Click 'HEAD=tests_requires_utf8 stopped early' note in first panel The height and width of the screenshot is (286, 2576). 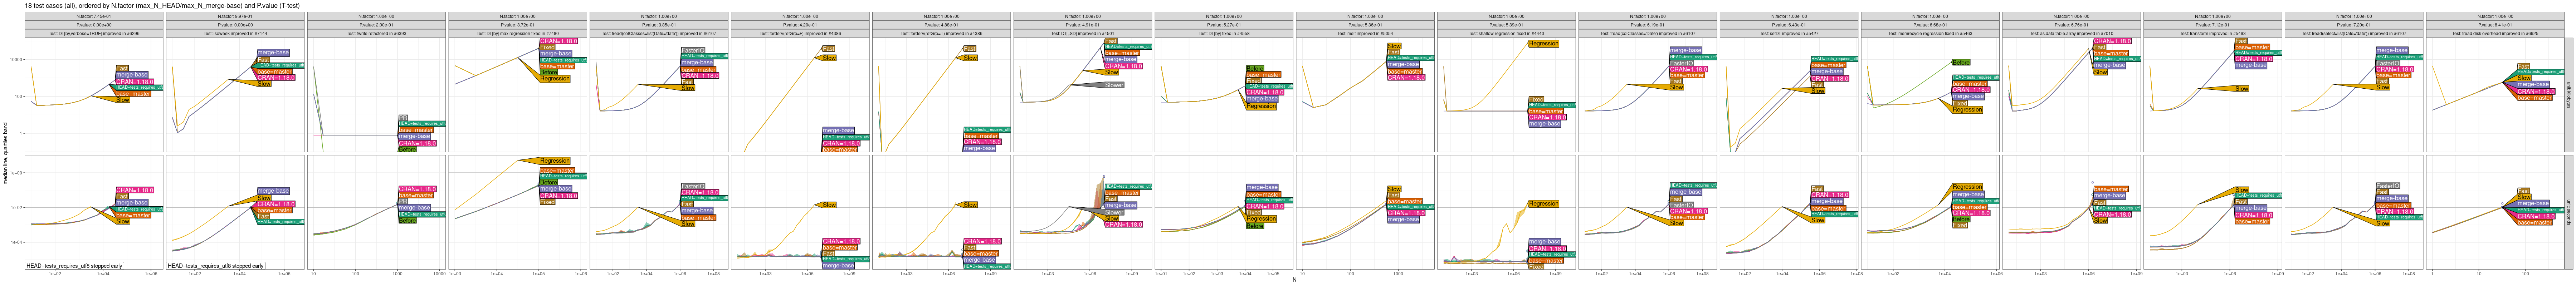click(74, 266)
